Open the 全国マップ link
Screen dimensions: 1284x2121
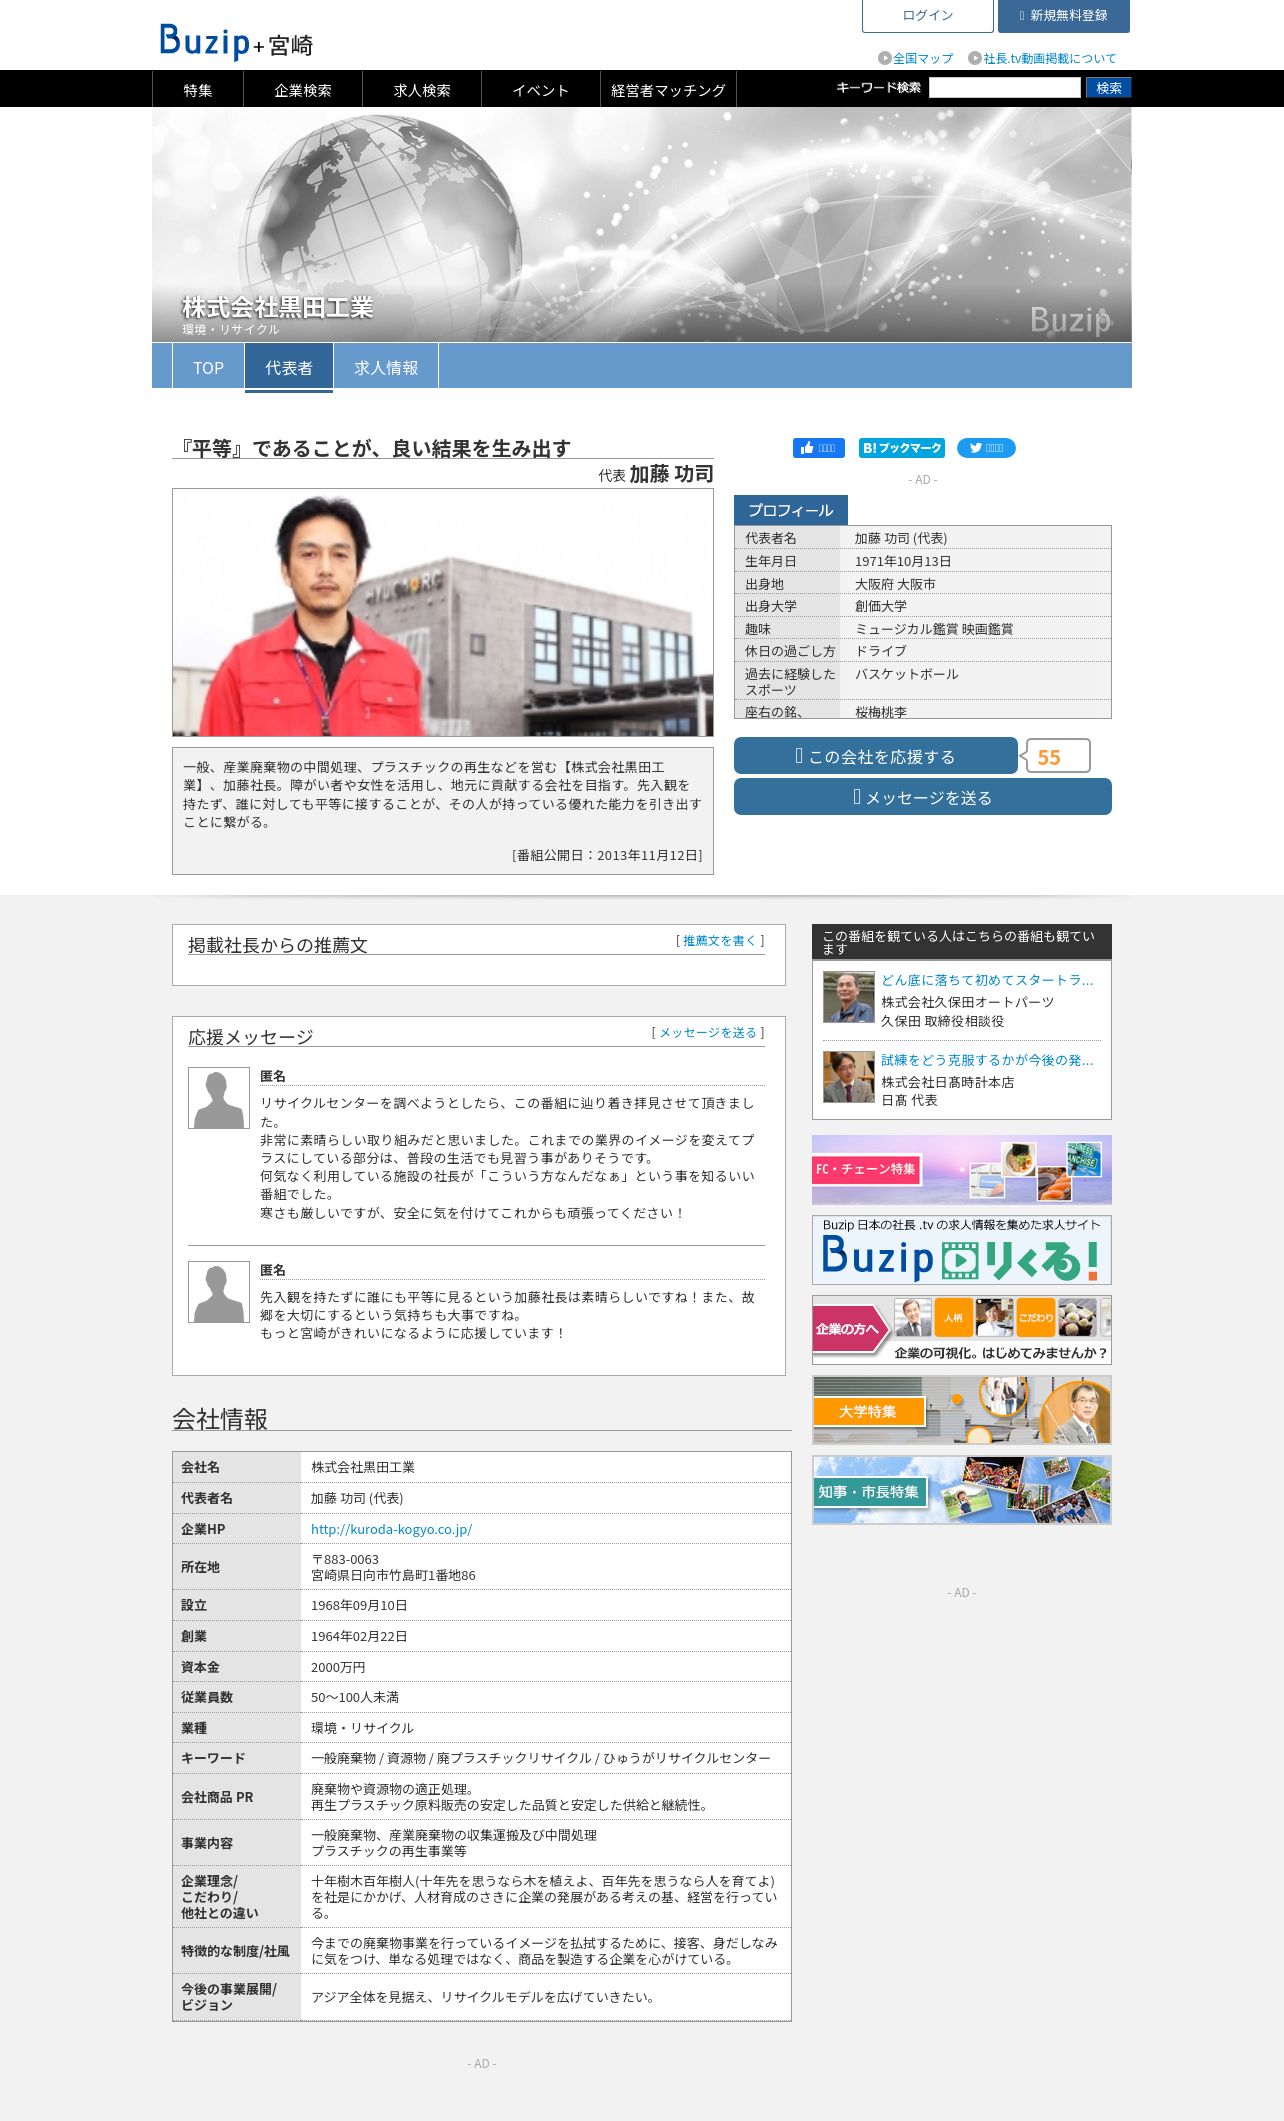(923, 59)
